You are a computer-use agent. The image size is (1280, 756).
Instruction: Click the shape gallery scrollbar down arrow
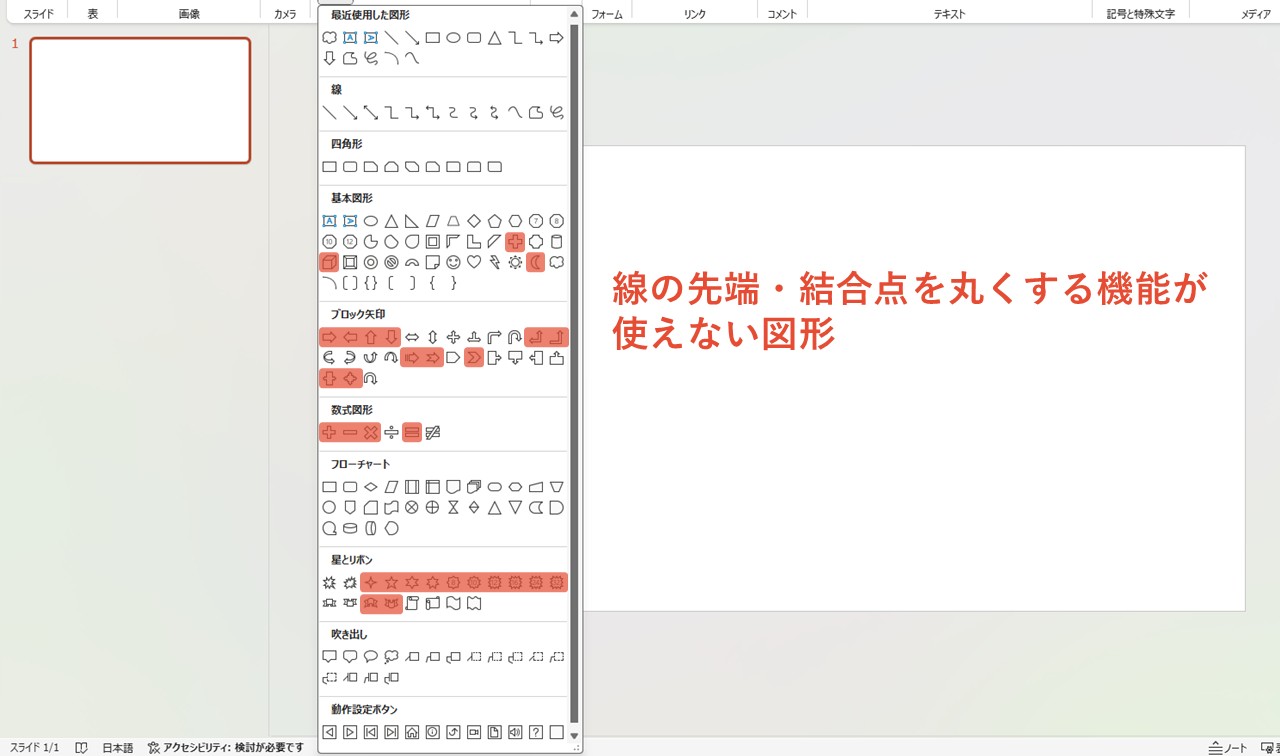point(573,736)
